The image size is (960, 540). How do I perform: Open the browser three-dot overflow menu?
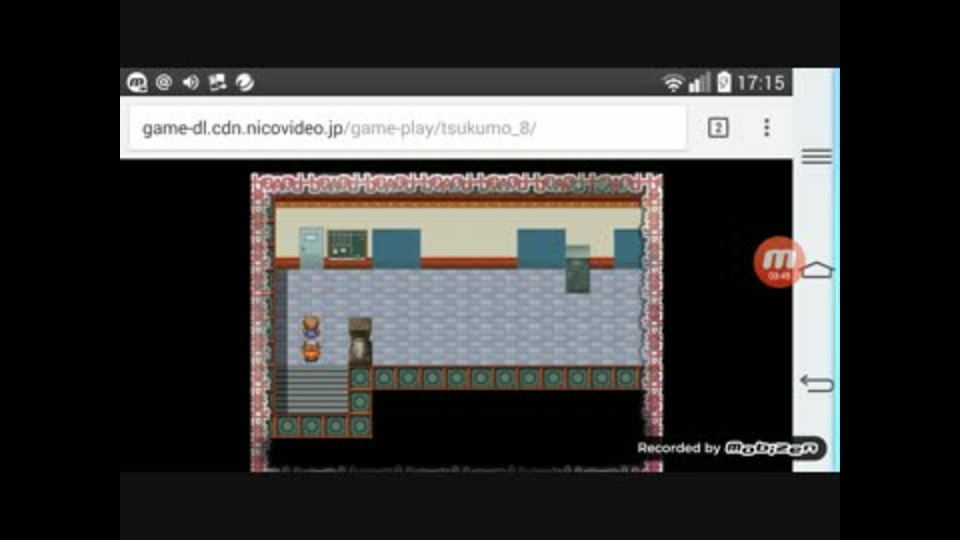pyautogui.click(x=767, y=127)
